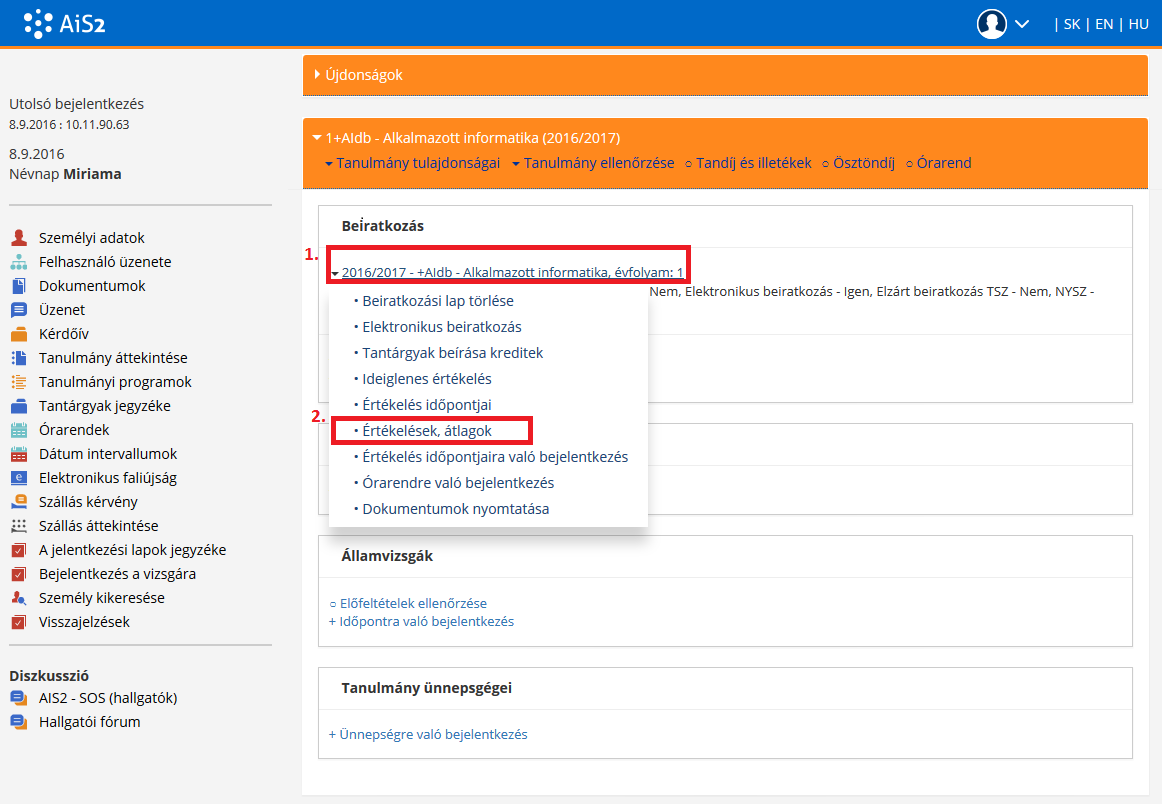Expand the Újdonságok panel
The image size is (1162, 804).
363,75
